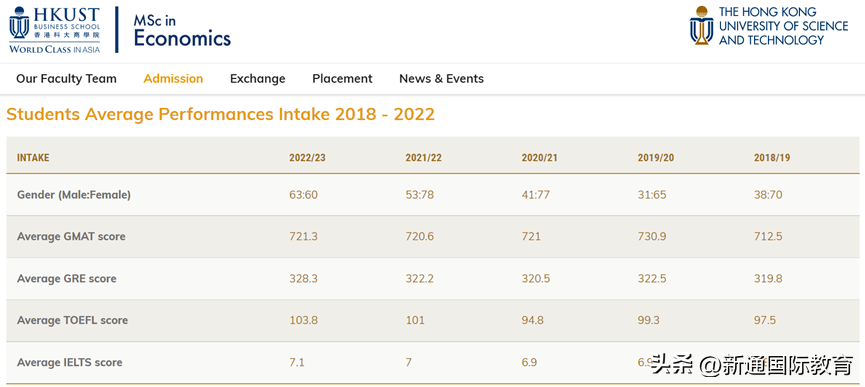The width and height of the screenshot is (865, 387).
Task: Click the 328.3 GRE score cell
Action: (303, 278)
